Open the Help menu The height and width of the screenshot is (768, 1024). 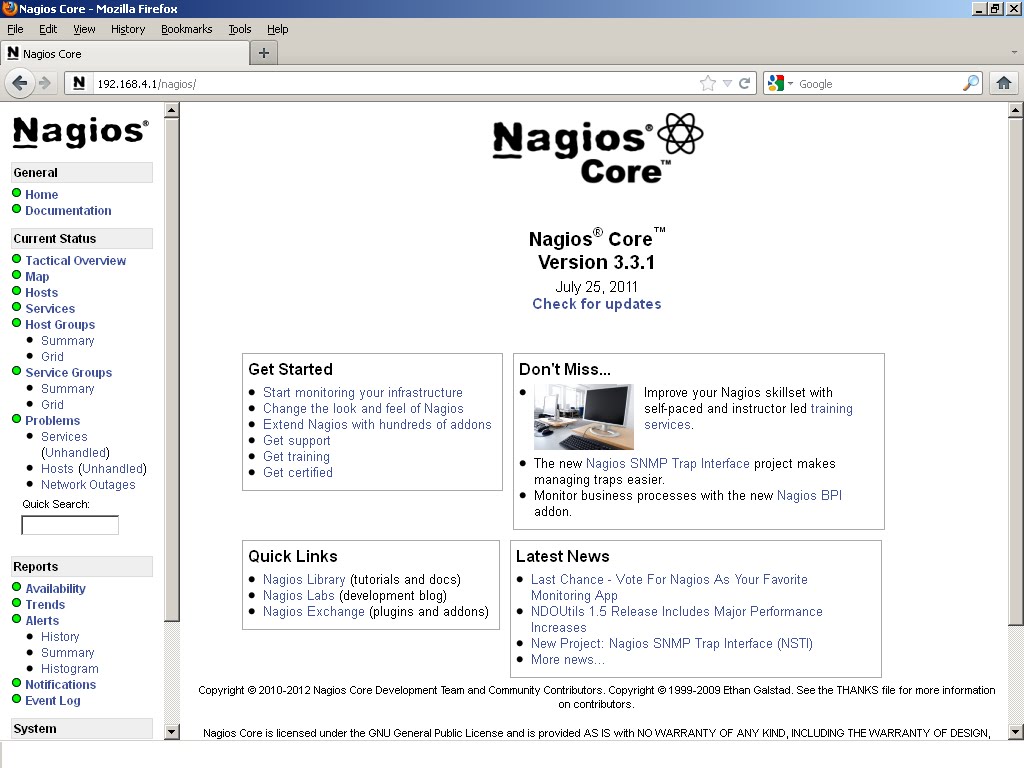tap(278, 29)
